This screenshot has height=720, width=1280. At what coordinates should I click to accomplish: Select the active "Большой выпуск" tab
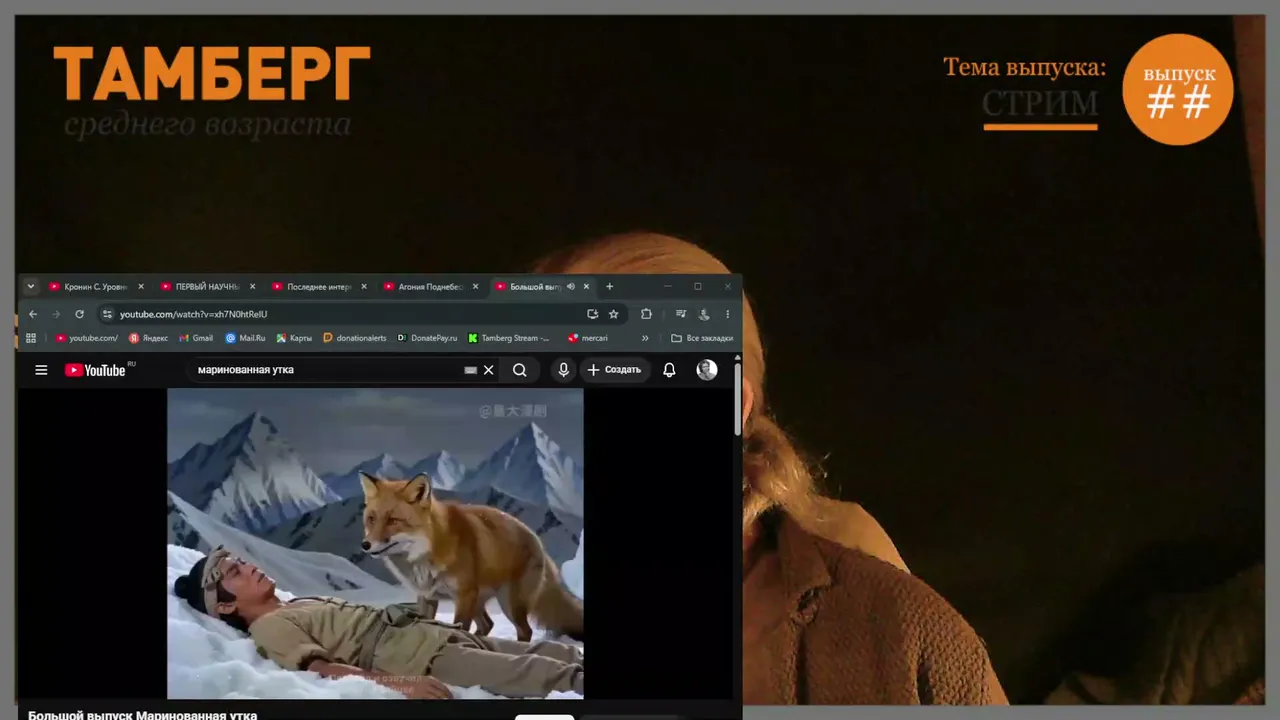coord(535,287)
